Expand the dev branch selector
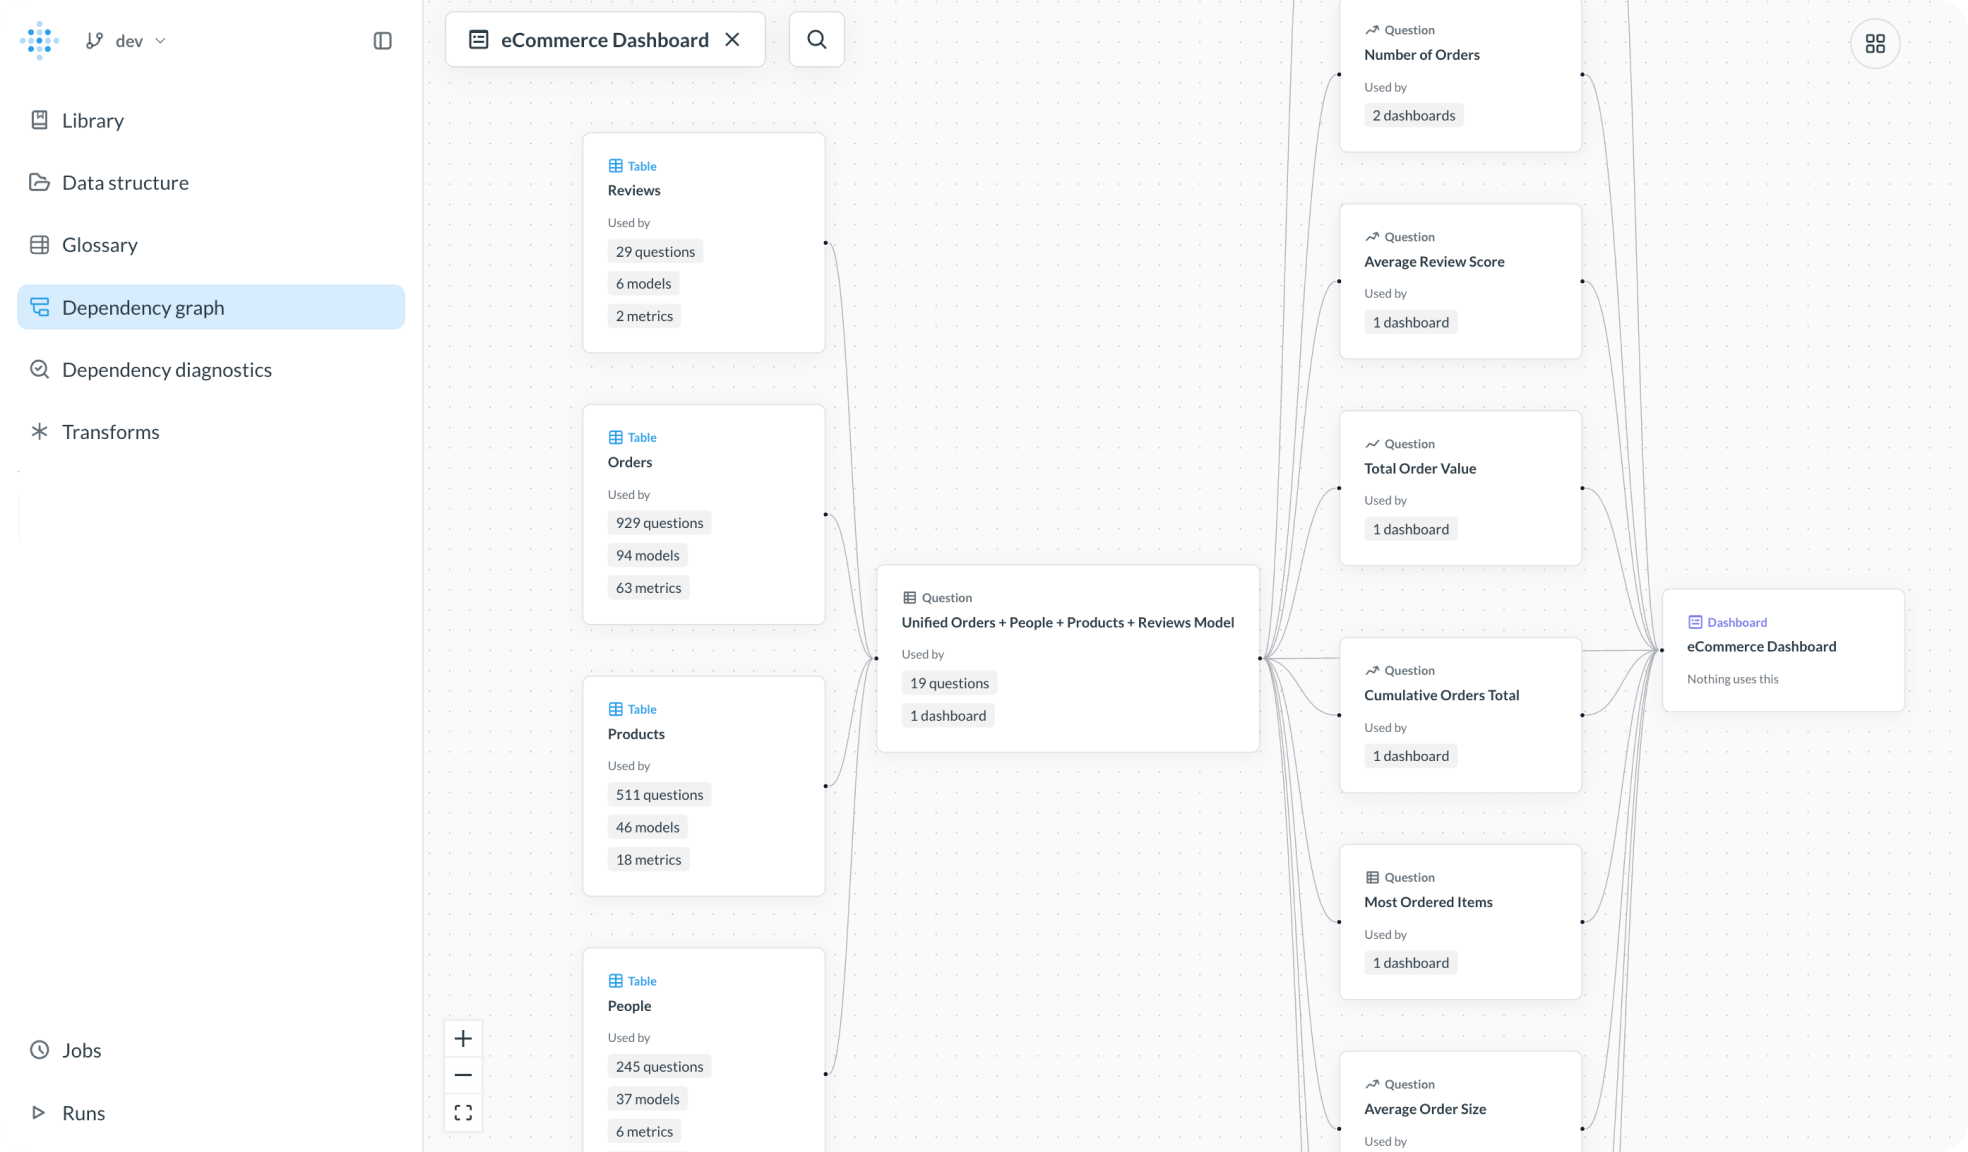The image size is (1968, 1152). pos(159,40)
